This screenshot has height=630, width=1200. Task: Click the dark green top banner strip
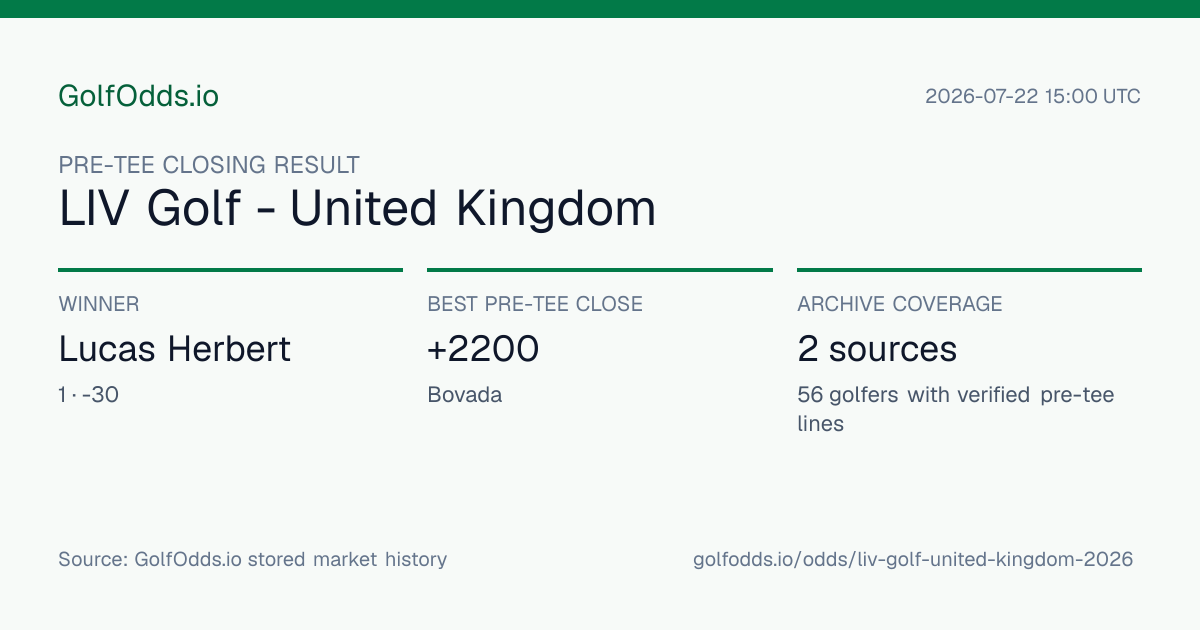pyautogui.click(x=600, y=9)
